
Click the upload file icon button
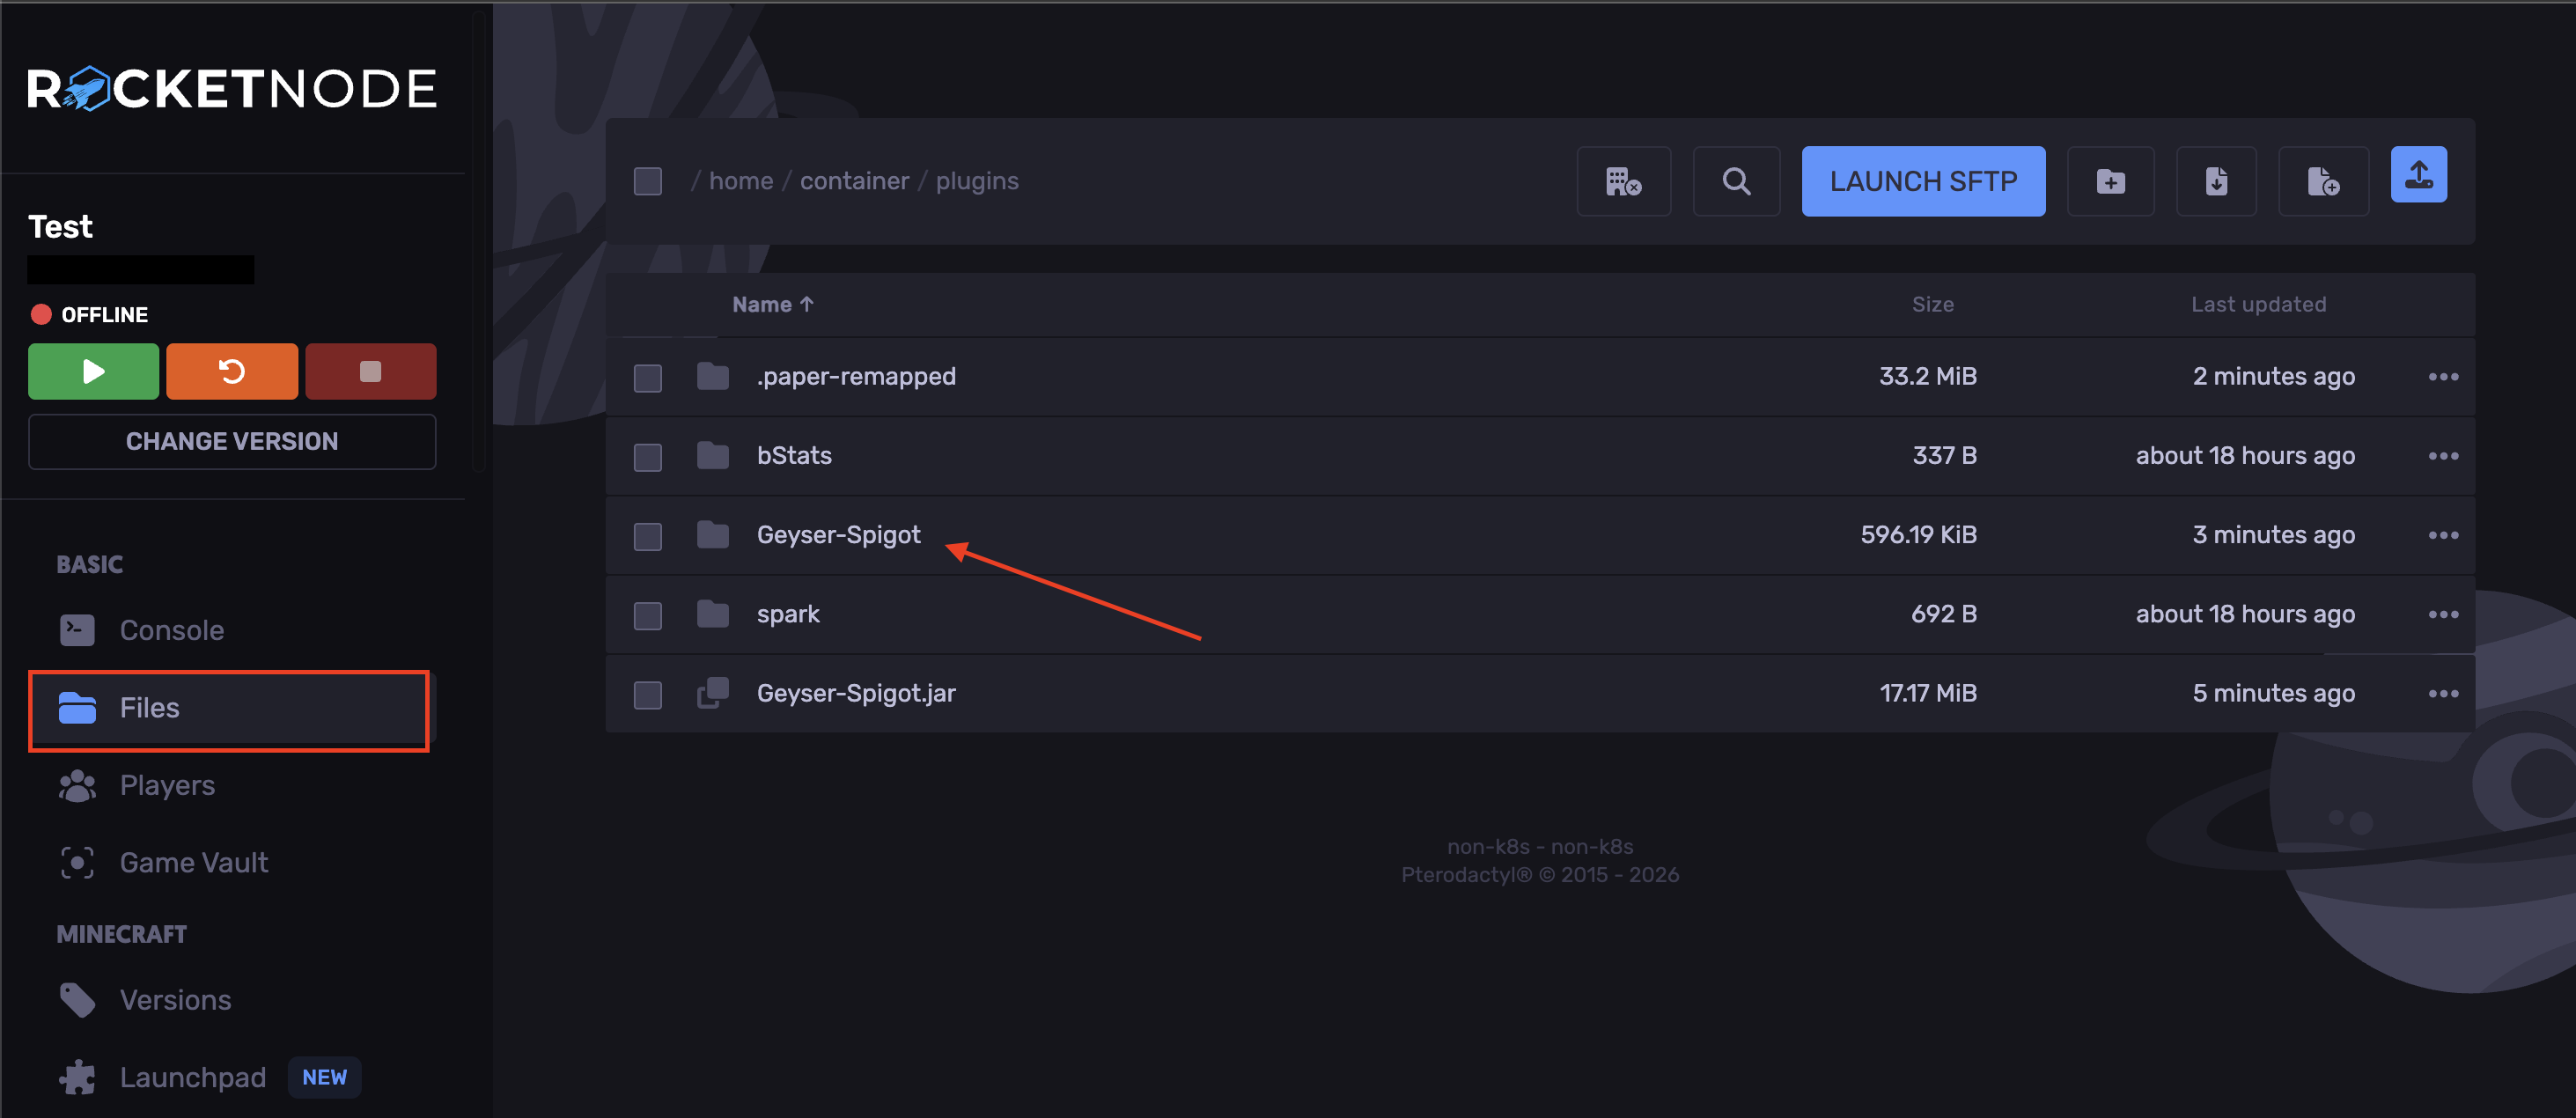point(2418,176)
